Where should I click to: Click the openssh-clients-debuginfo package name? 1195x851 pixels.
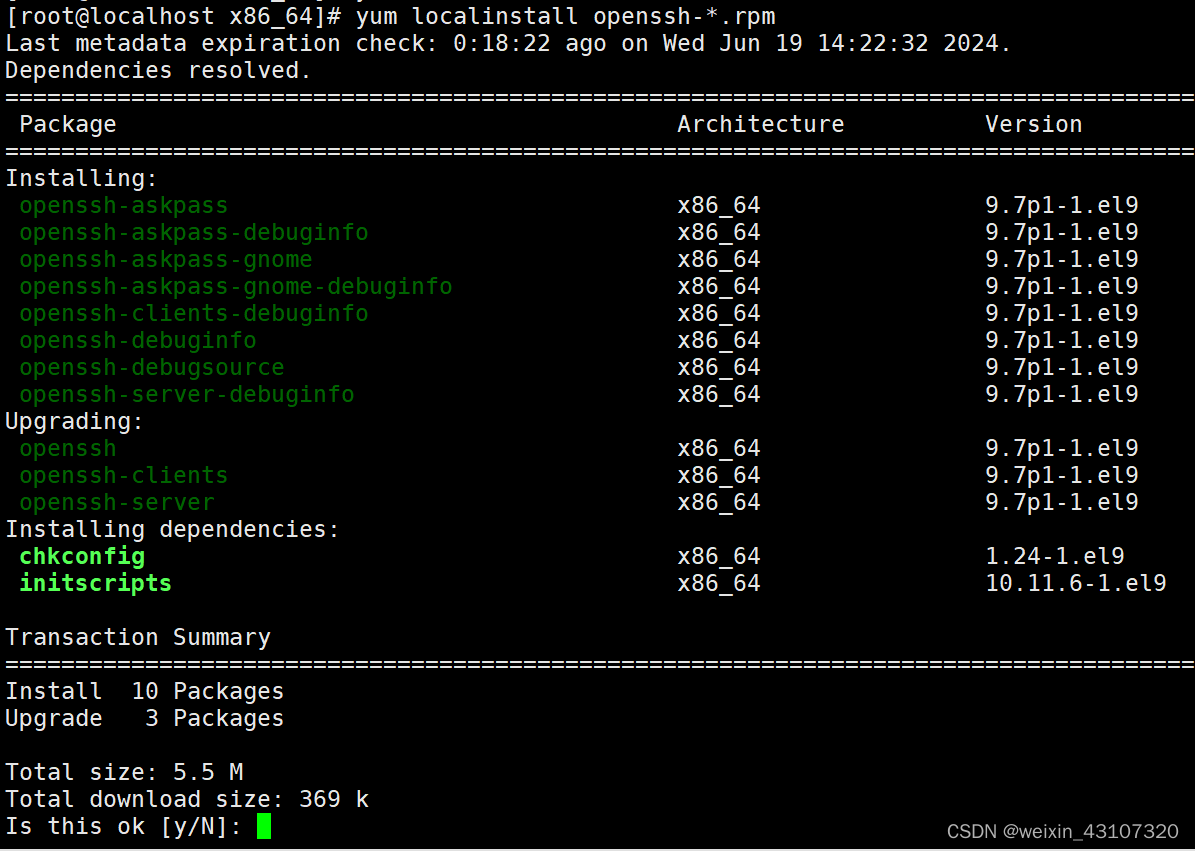pyautogui.click(x=194, y=313)
